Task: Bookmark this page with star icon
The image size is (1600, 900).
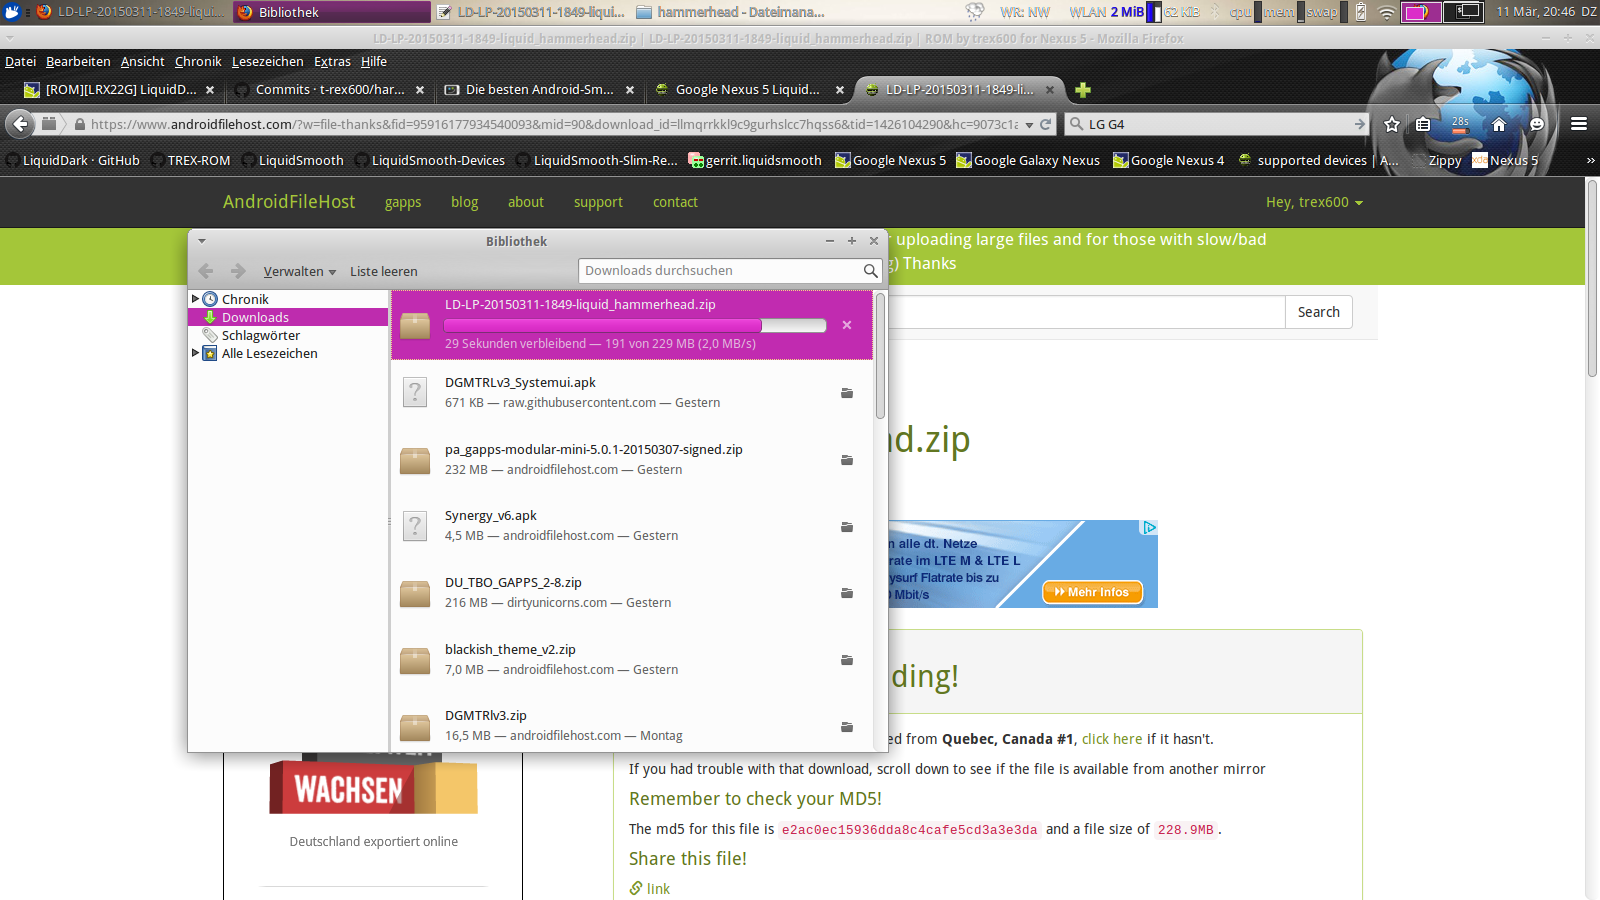Action: click(1391, 124)
